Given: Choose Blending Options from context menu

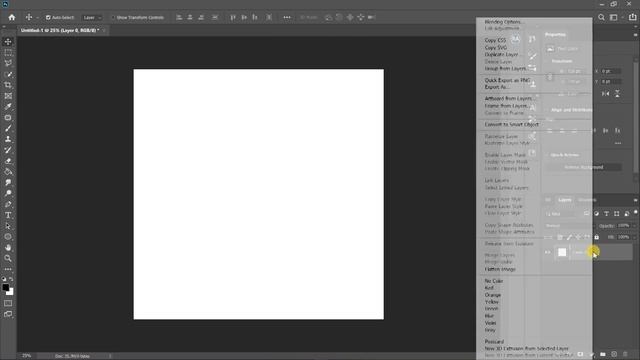Looking at the screenshot, I should [503, 22].
